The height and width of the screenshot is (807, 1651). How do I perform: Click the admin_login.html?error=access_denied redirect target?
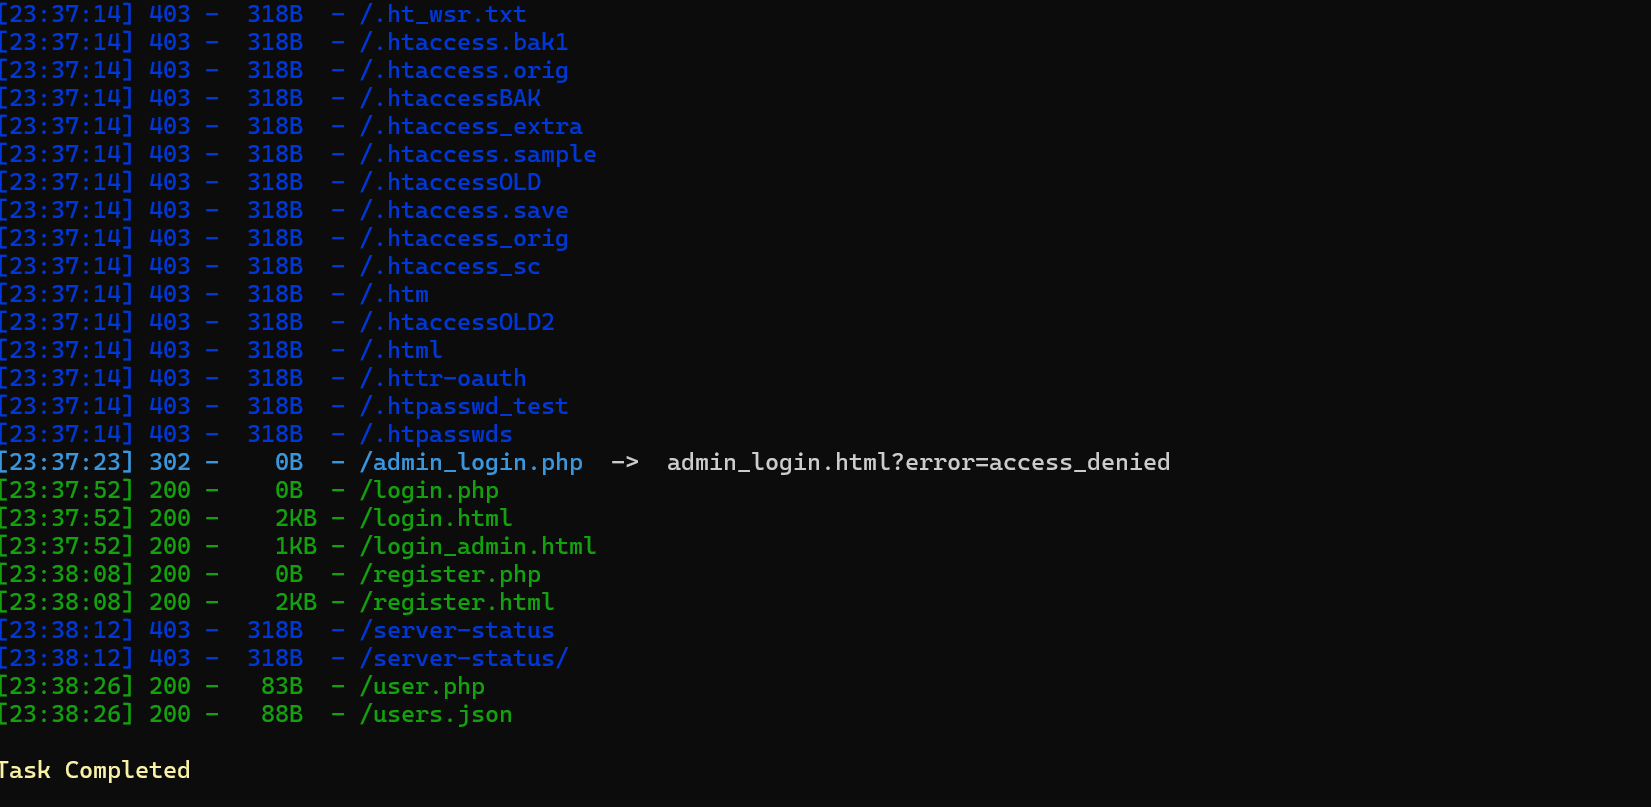[x=918, y=463]
